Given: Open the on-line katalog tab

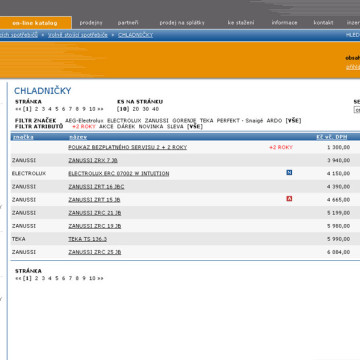Looking at the screenshot, I should coord(35,23).
